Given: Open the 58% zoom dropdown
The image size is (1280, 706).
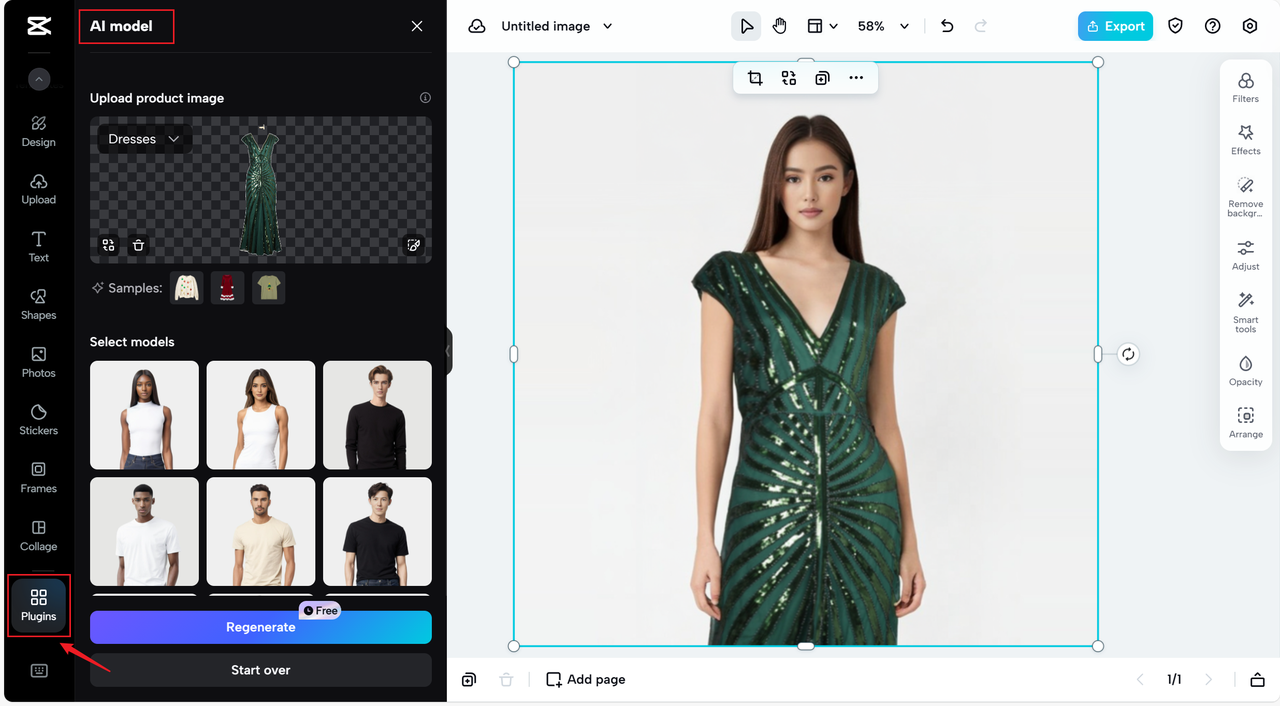Looking at the screenshot, I should coord(883,26).
